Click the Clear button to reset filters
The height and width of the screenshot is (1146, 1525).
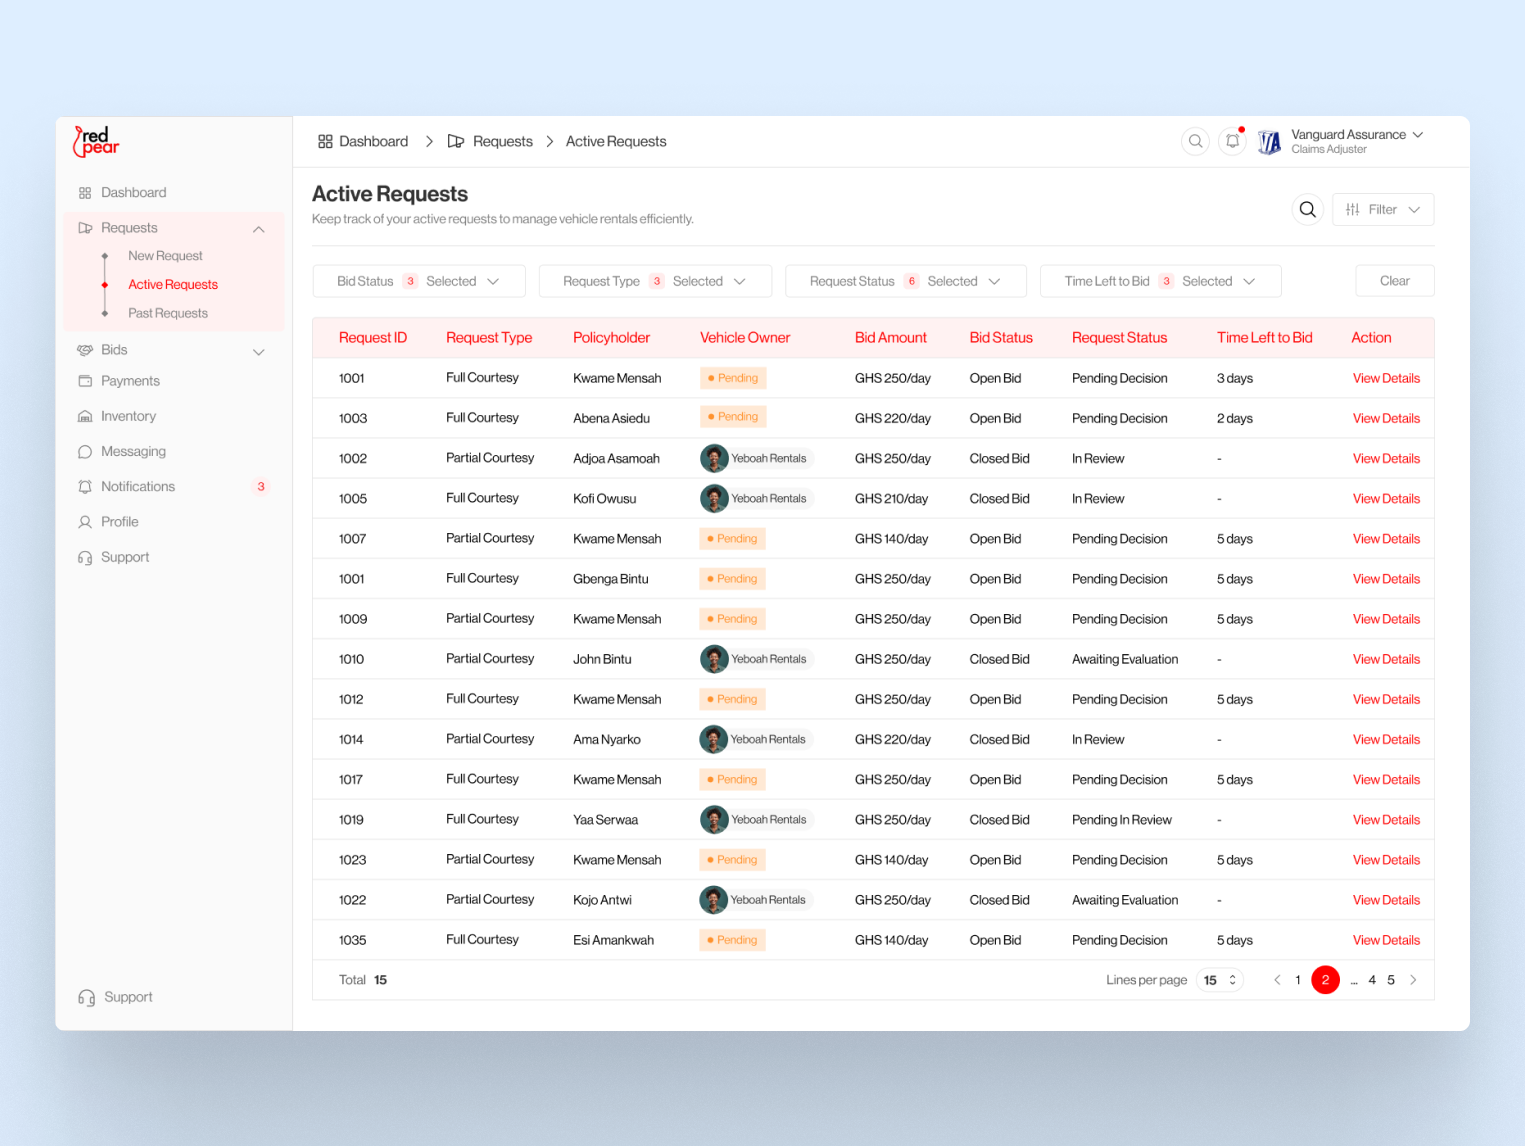[x=1394, y=281]
